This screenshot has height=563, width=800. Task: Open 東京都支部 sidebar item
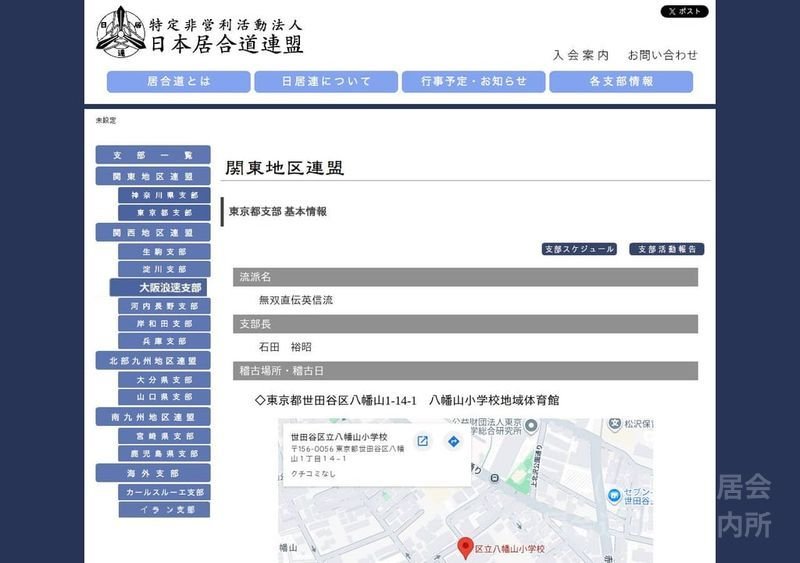click(x=164, y=213)
